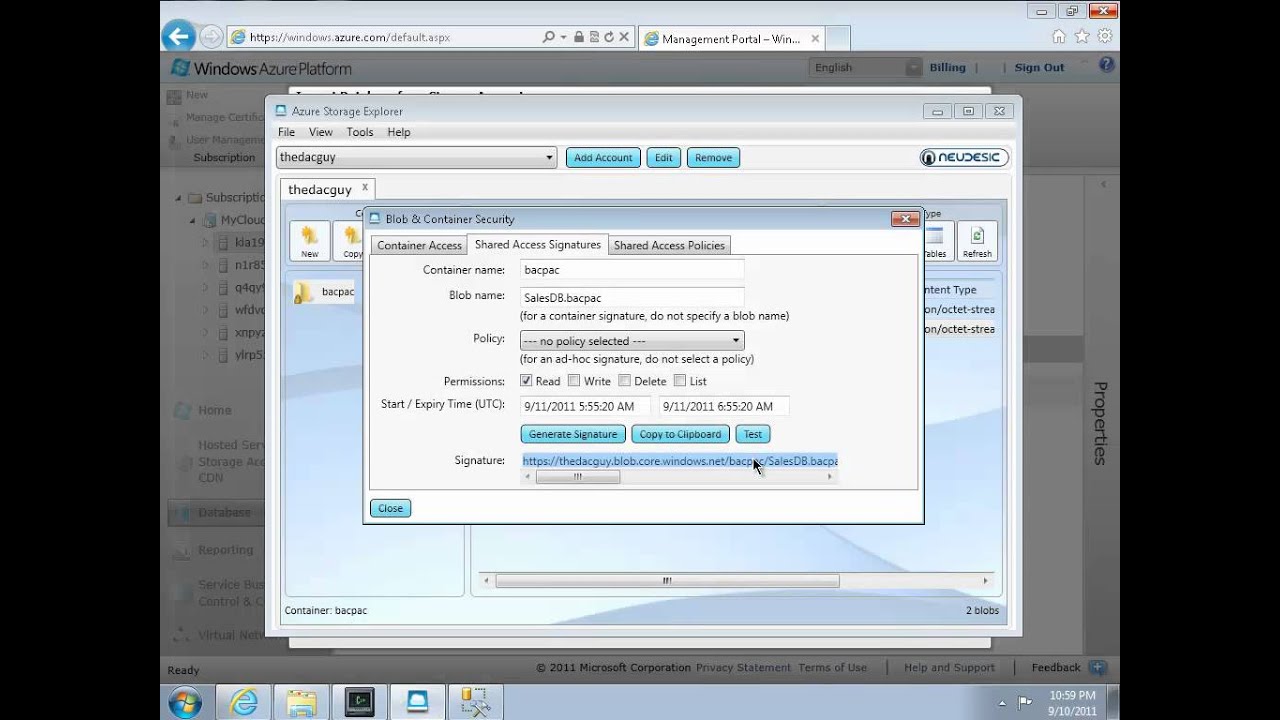Screen dimensions: 1280x720
Task: Open the command prompt taskbar icon
Action: (359, 702)
